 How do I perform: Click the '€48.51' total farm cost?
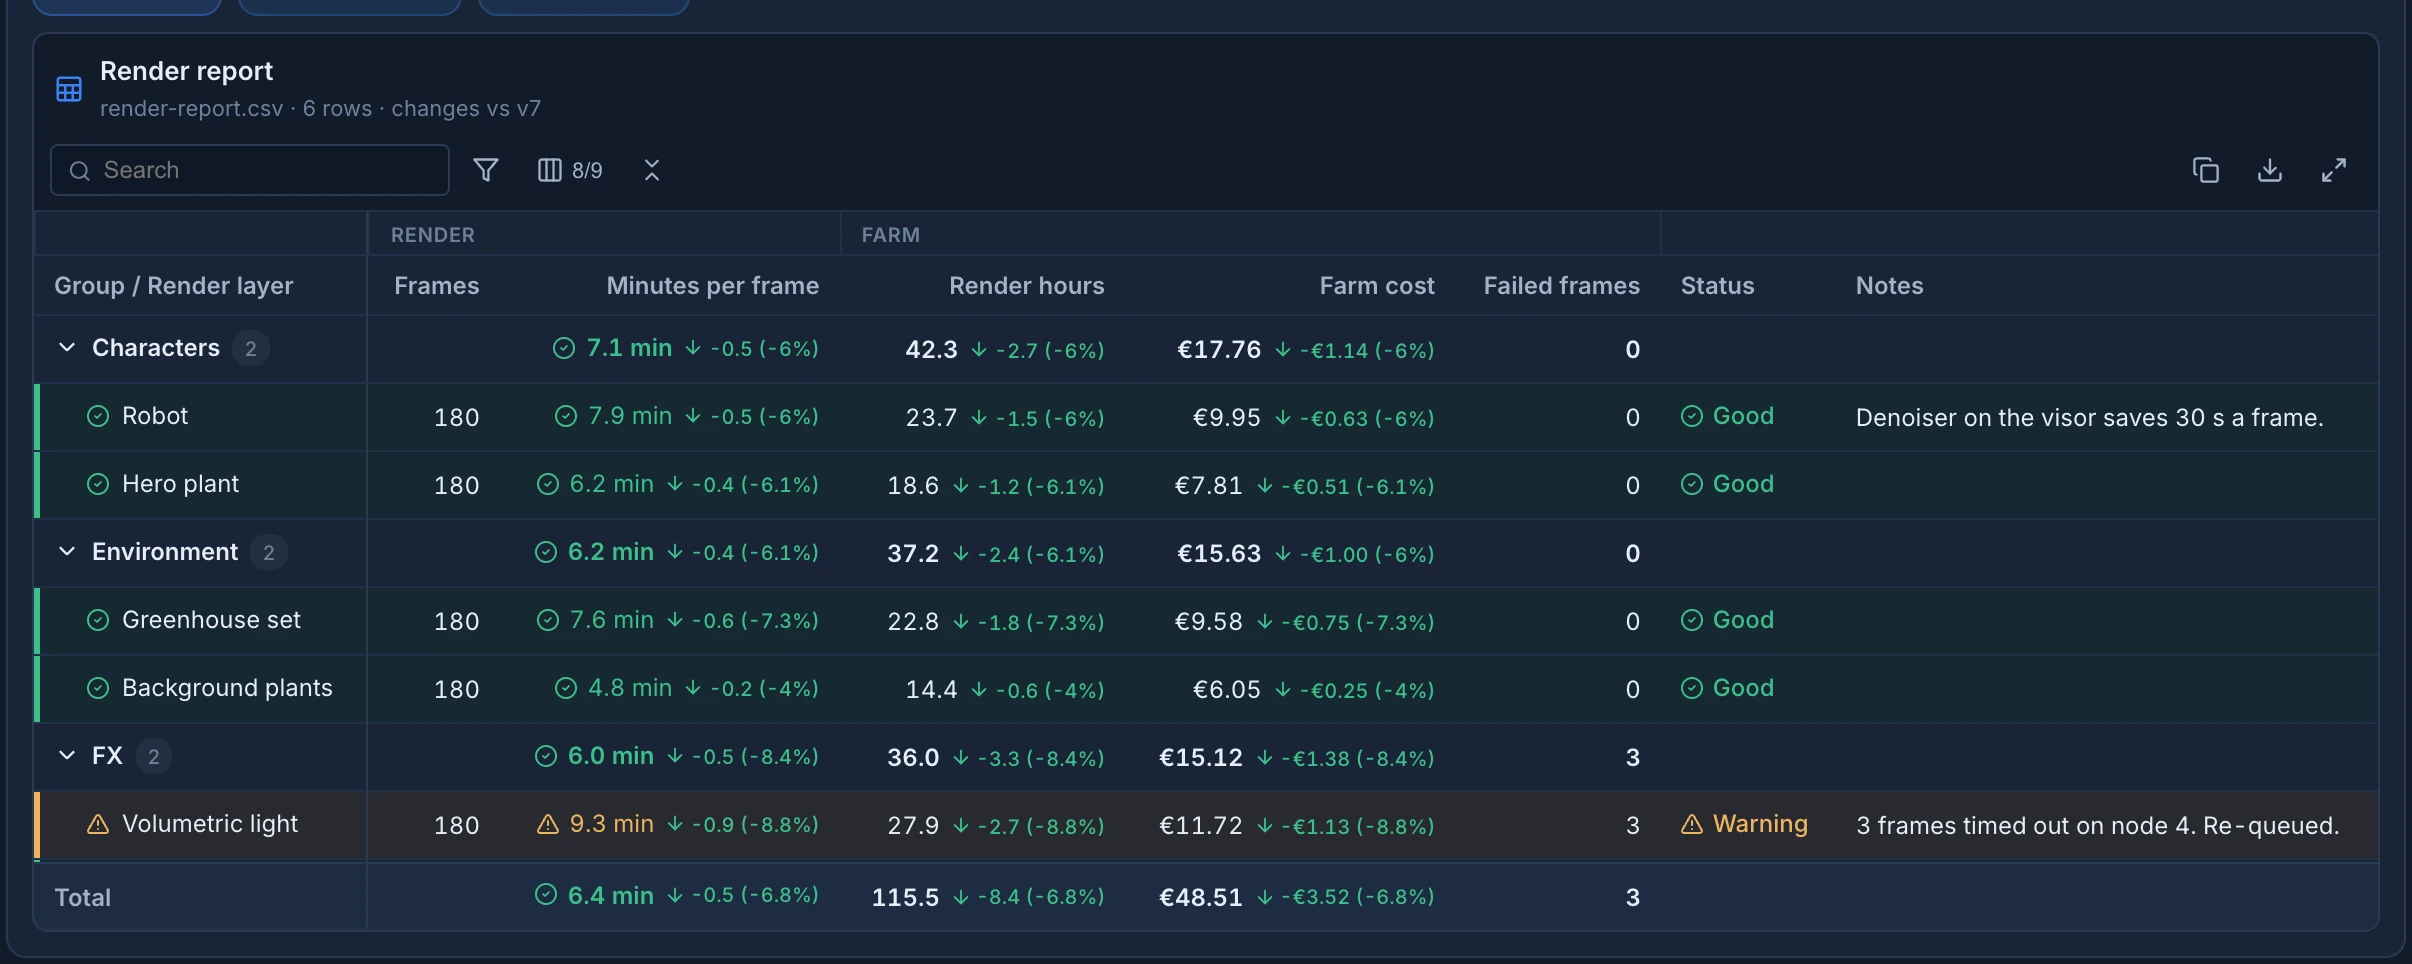1200,897
